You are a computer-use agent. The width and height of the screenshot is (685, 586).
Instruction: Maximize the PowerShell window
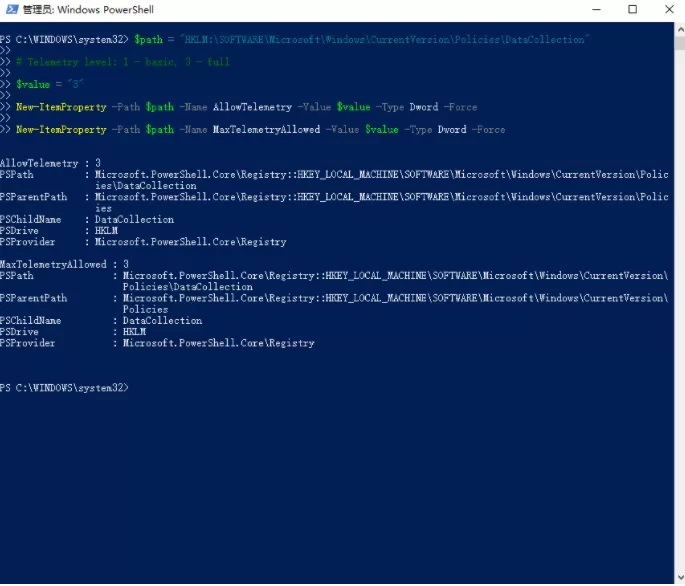tap(632, 9)
